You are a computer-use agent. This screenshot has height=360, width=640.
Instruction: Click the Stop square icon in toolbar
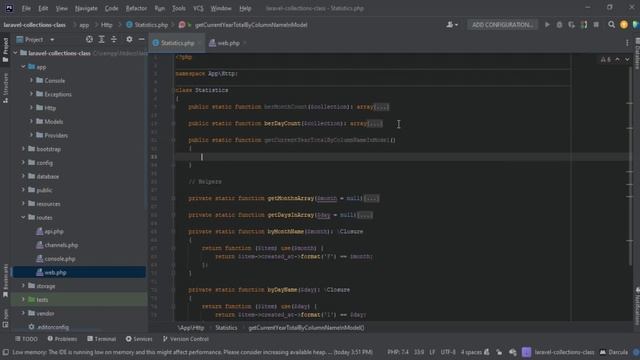[596, 25]
